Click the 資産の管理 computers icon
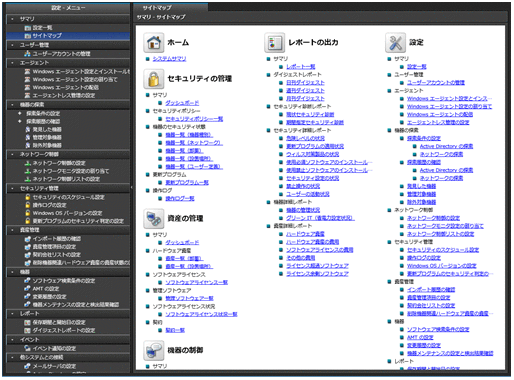Screen dimensions: 514x380 (154, 218)
